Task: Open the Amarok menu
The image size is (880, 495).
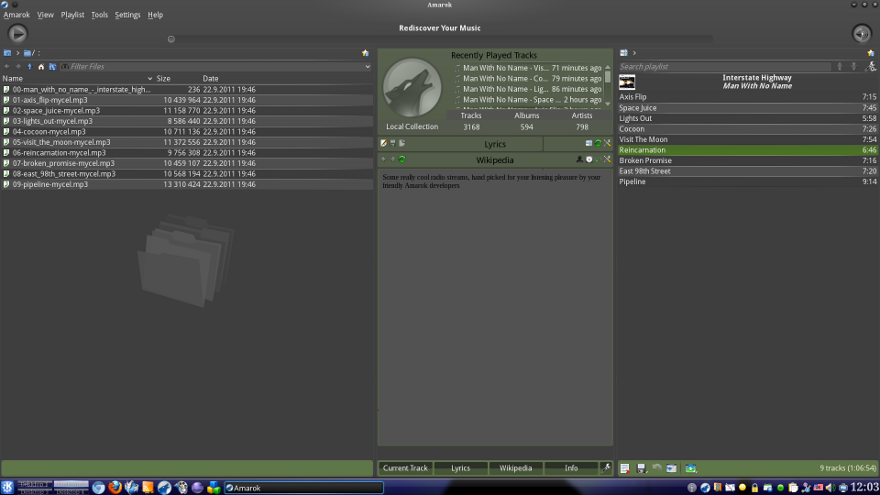Action: pyautogui.click(x=16, y=15)
